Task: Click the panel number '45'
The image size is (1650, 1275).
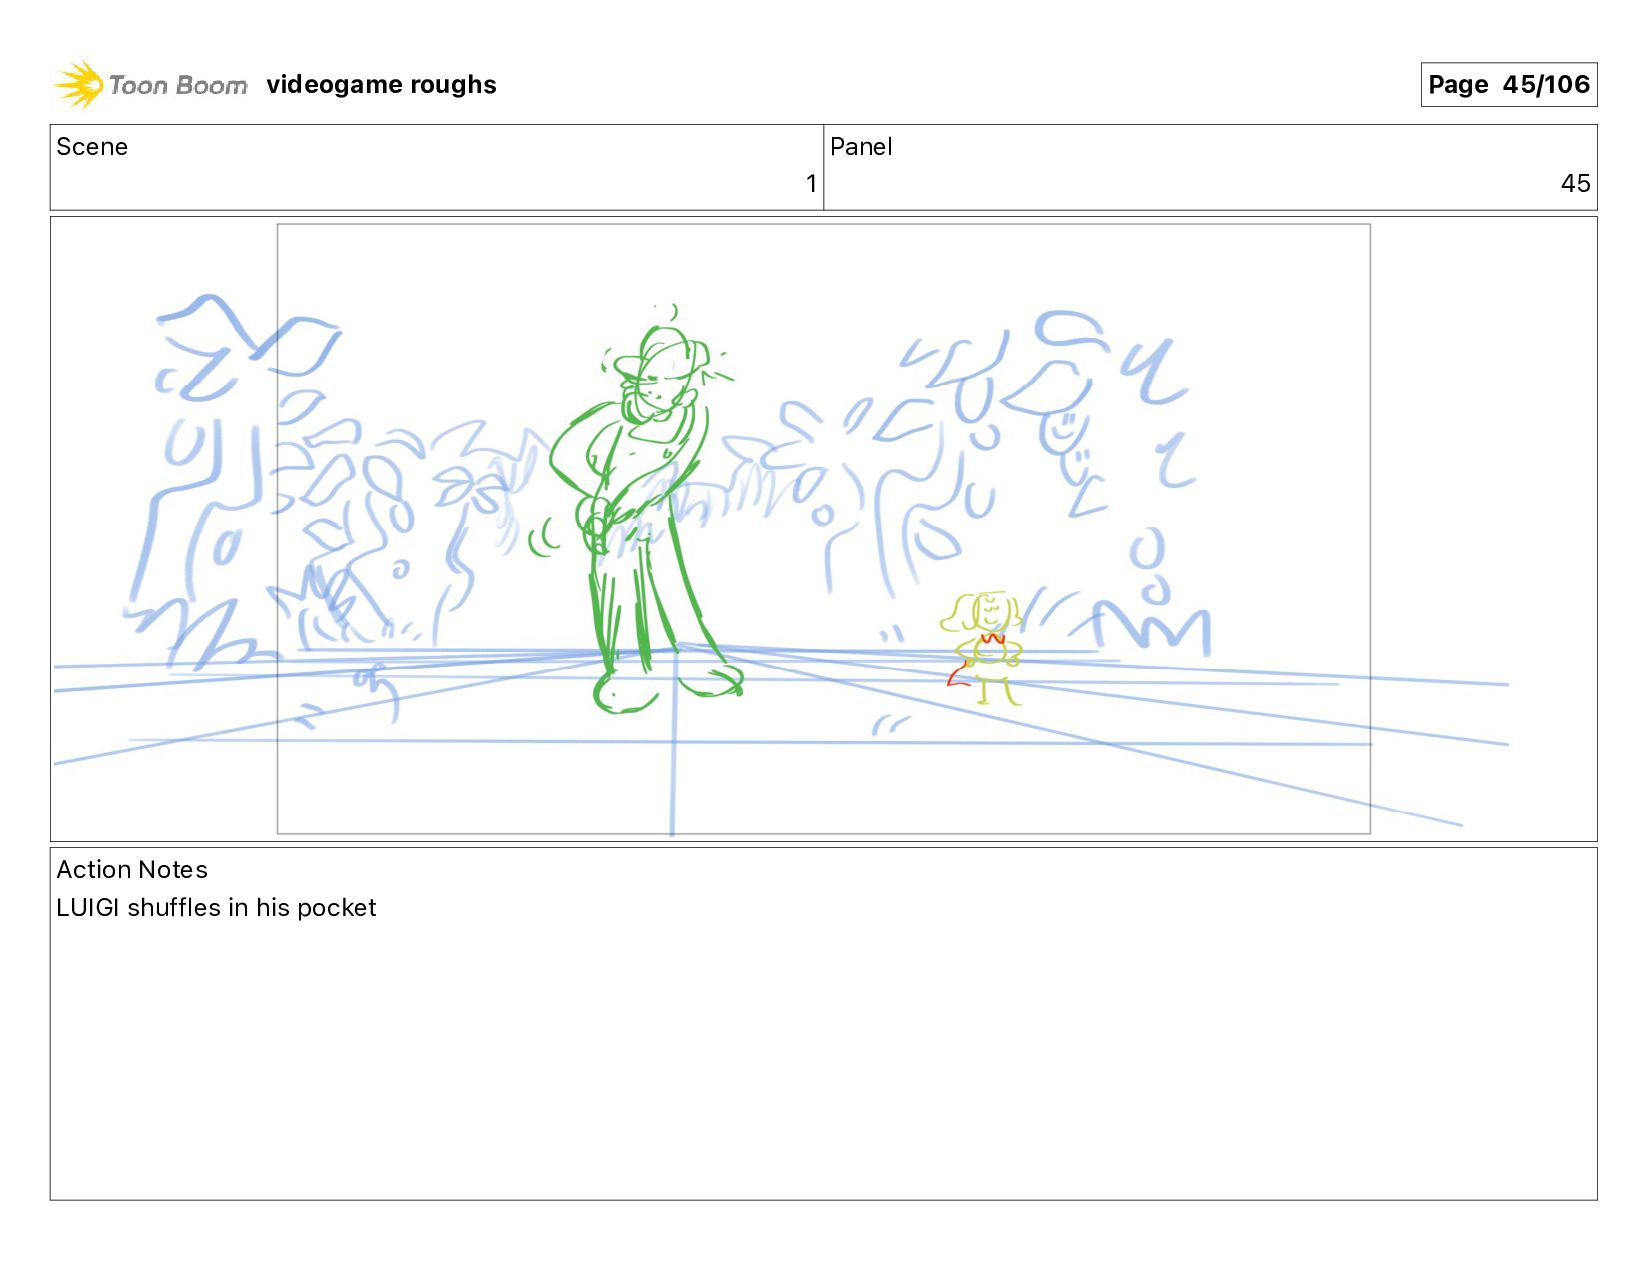Action: pos(1575,184)
